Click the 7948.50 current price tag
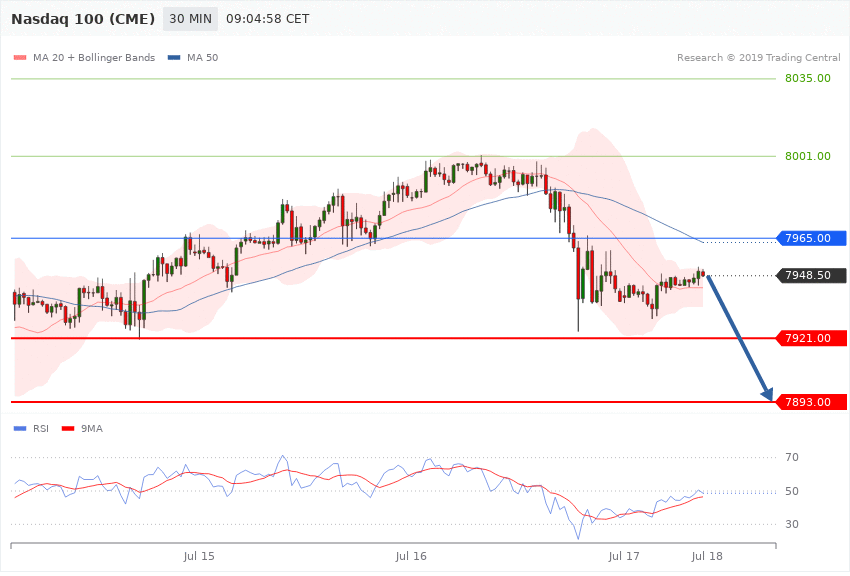The image size is (850, 576). pos(812,275)
